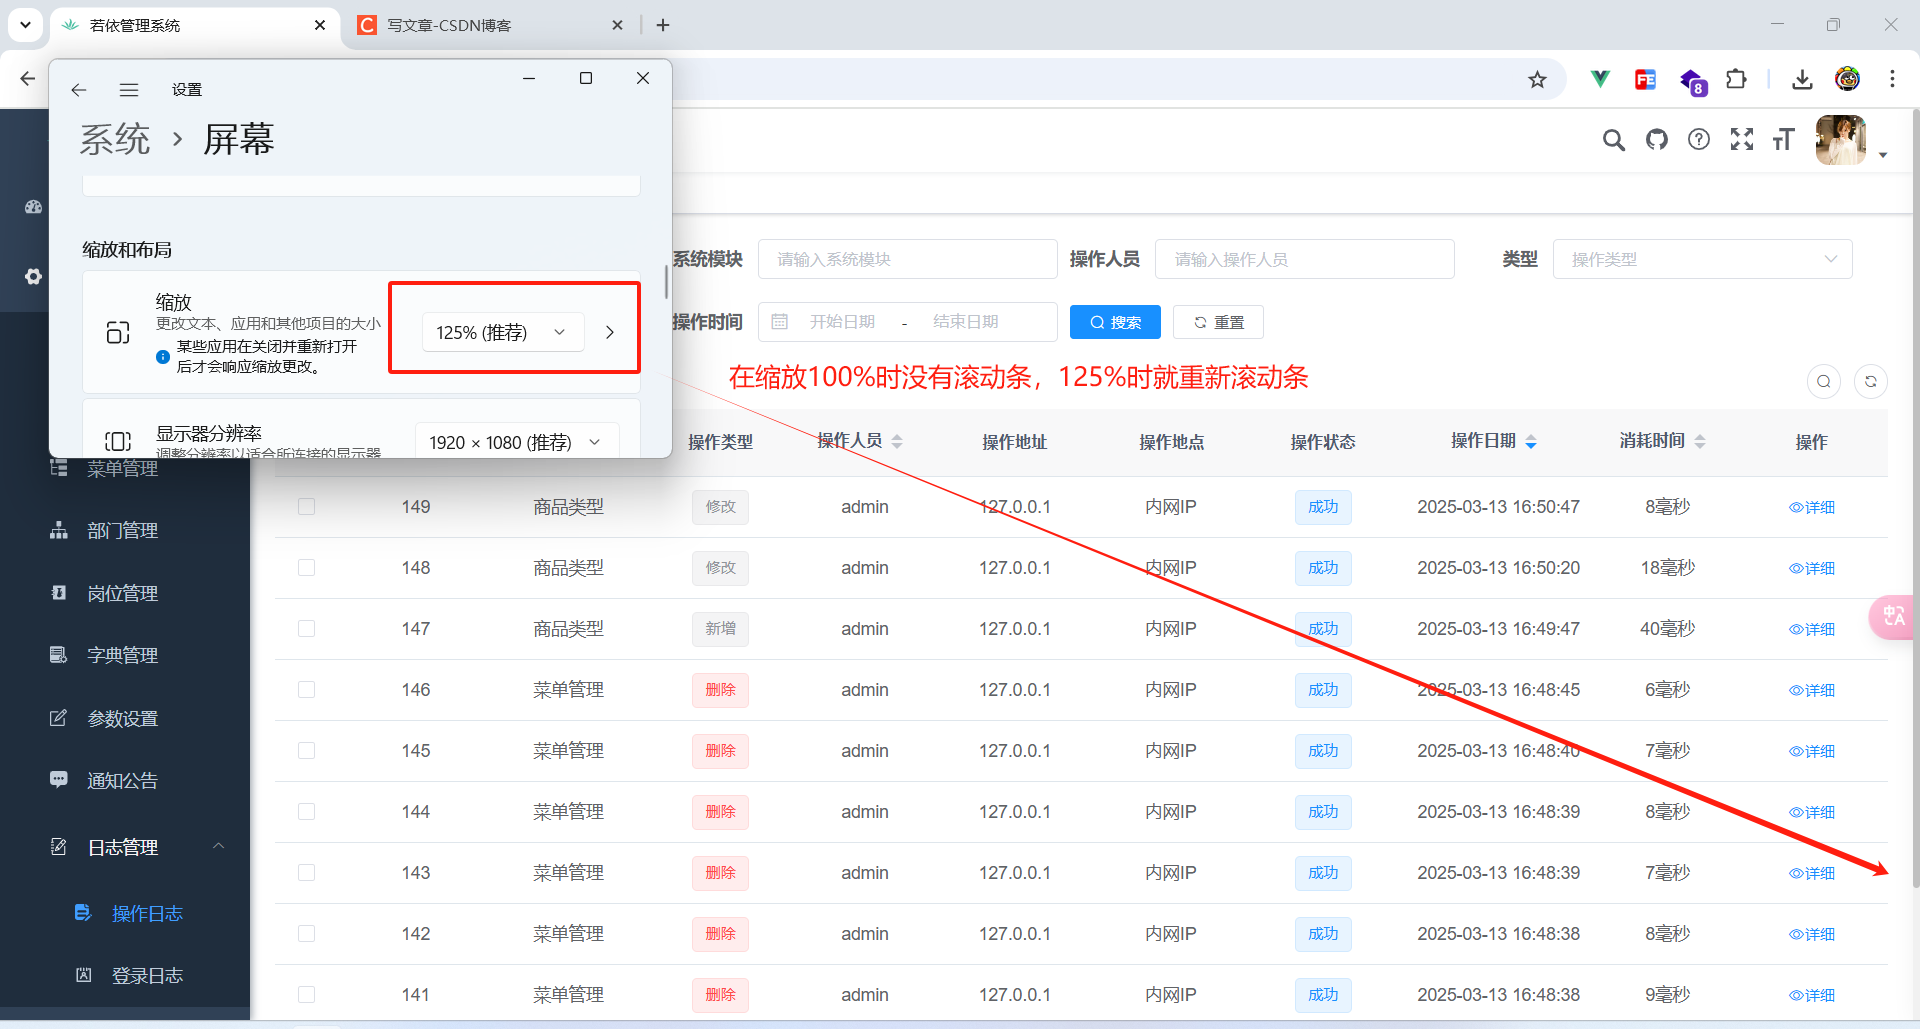Open 参数设置 in sidebar

click(x=125, y=718)
